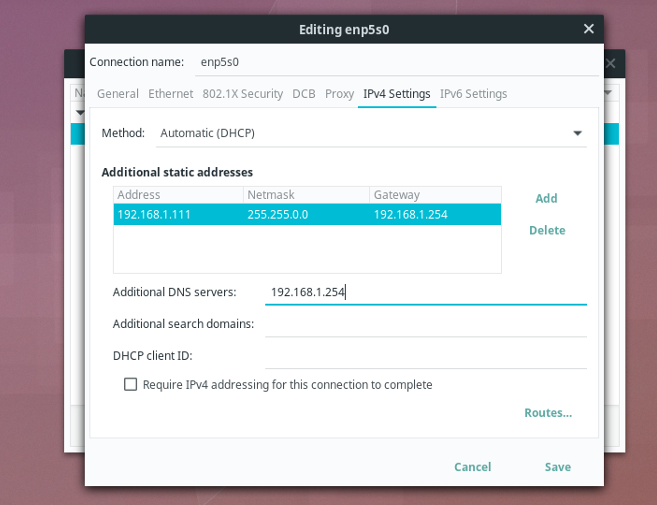The image size is (657, 505).
Task: Click the Connection name field enp5s0
Action: click(397, 62)
